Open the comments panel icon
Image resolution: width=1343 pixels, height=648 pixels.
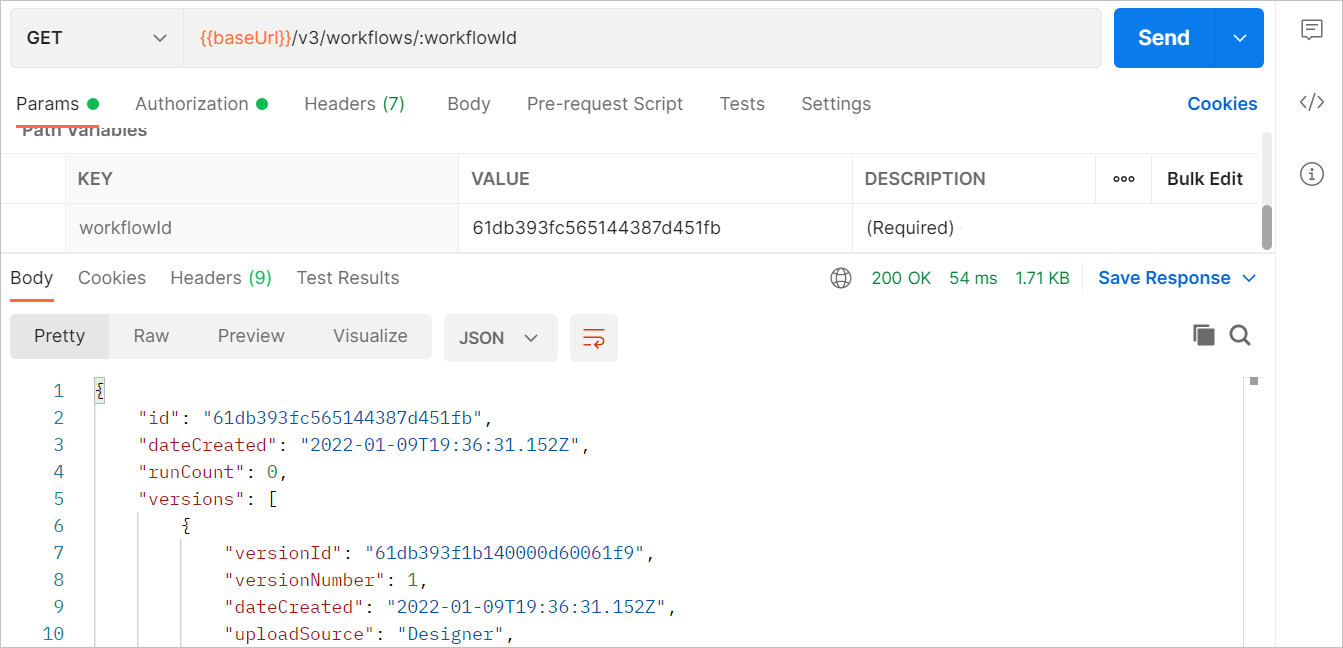point(1311,30)
